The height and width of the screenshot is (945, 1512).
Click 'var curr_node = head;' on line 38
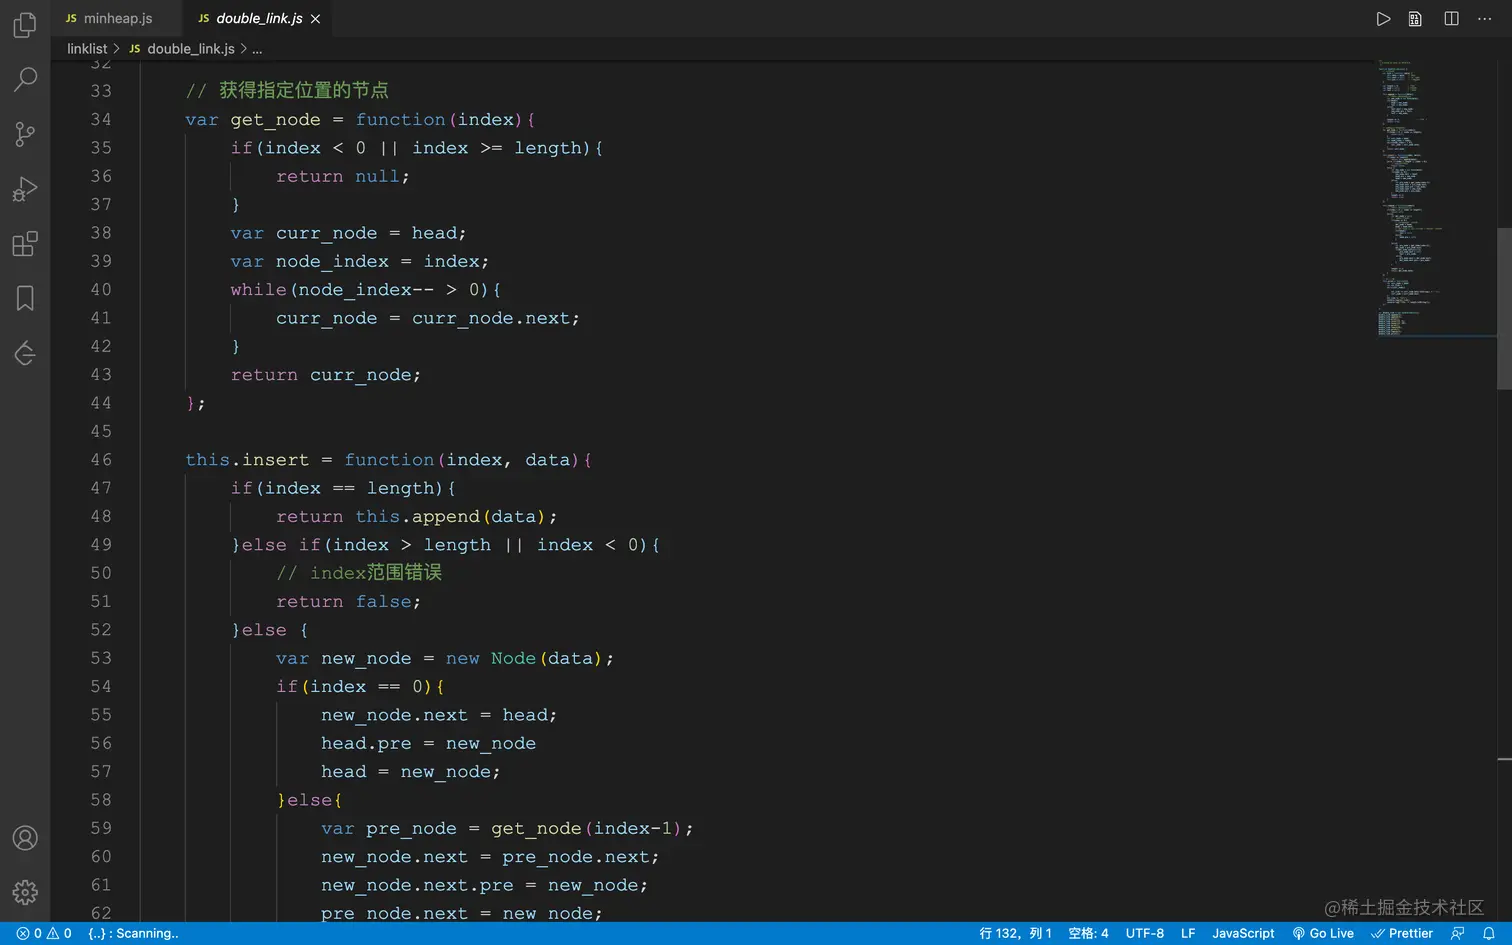(348, 233)
